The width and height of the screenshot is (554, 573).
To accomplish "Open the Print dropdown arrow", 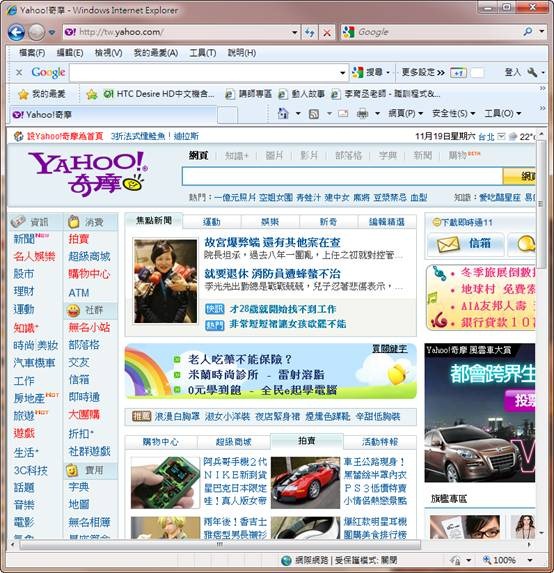I will 377,114.
